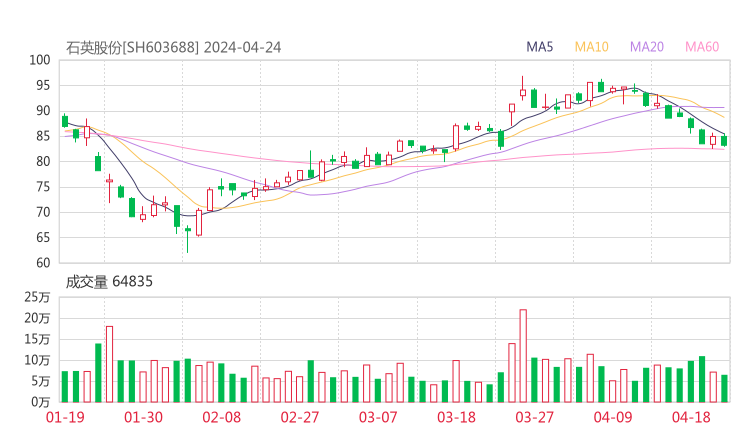
Task: Click the 成交量 64835 volume label
Action: pos(109,282)
